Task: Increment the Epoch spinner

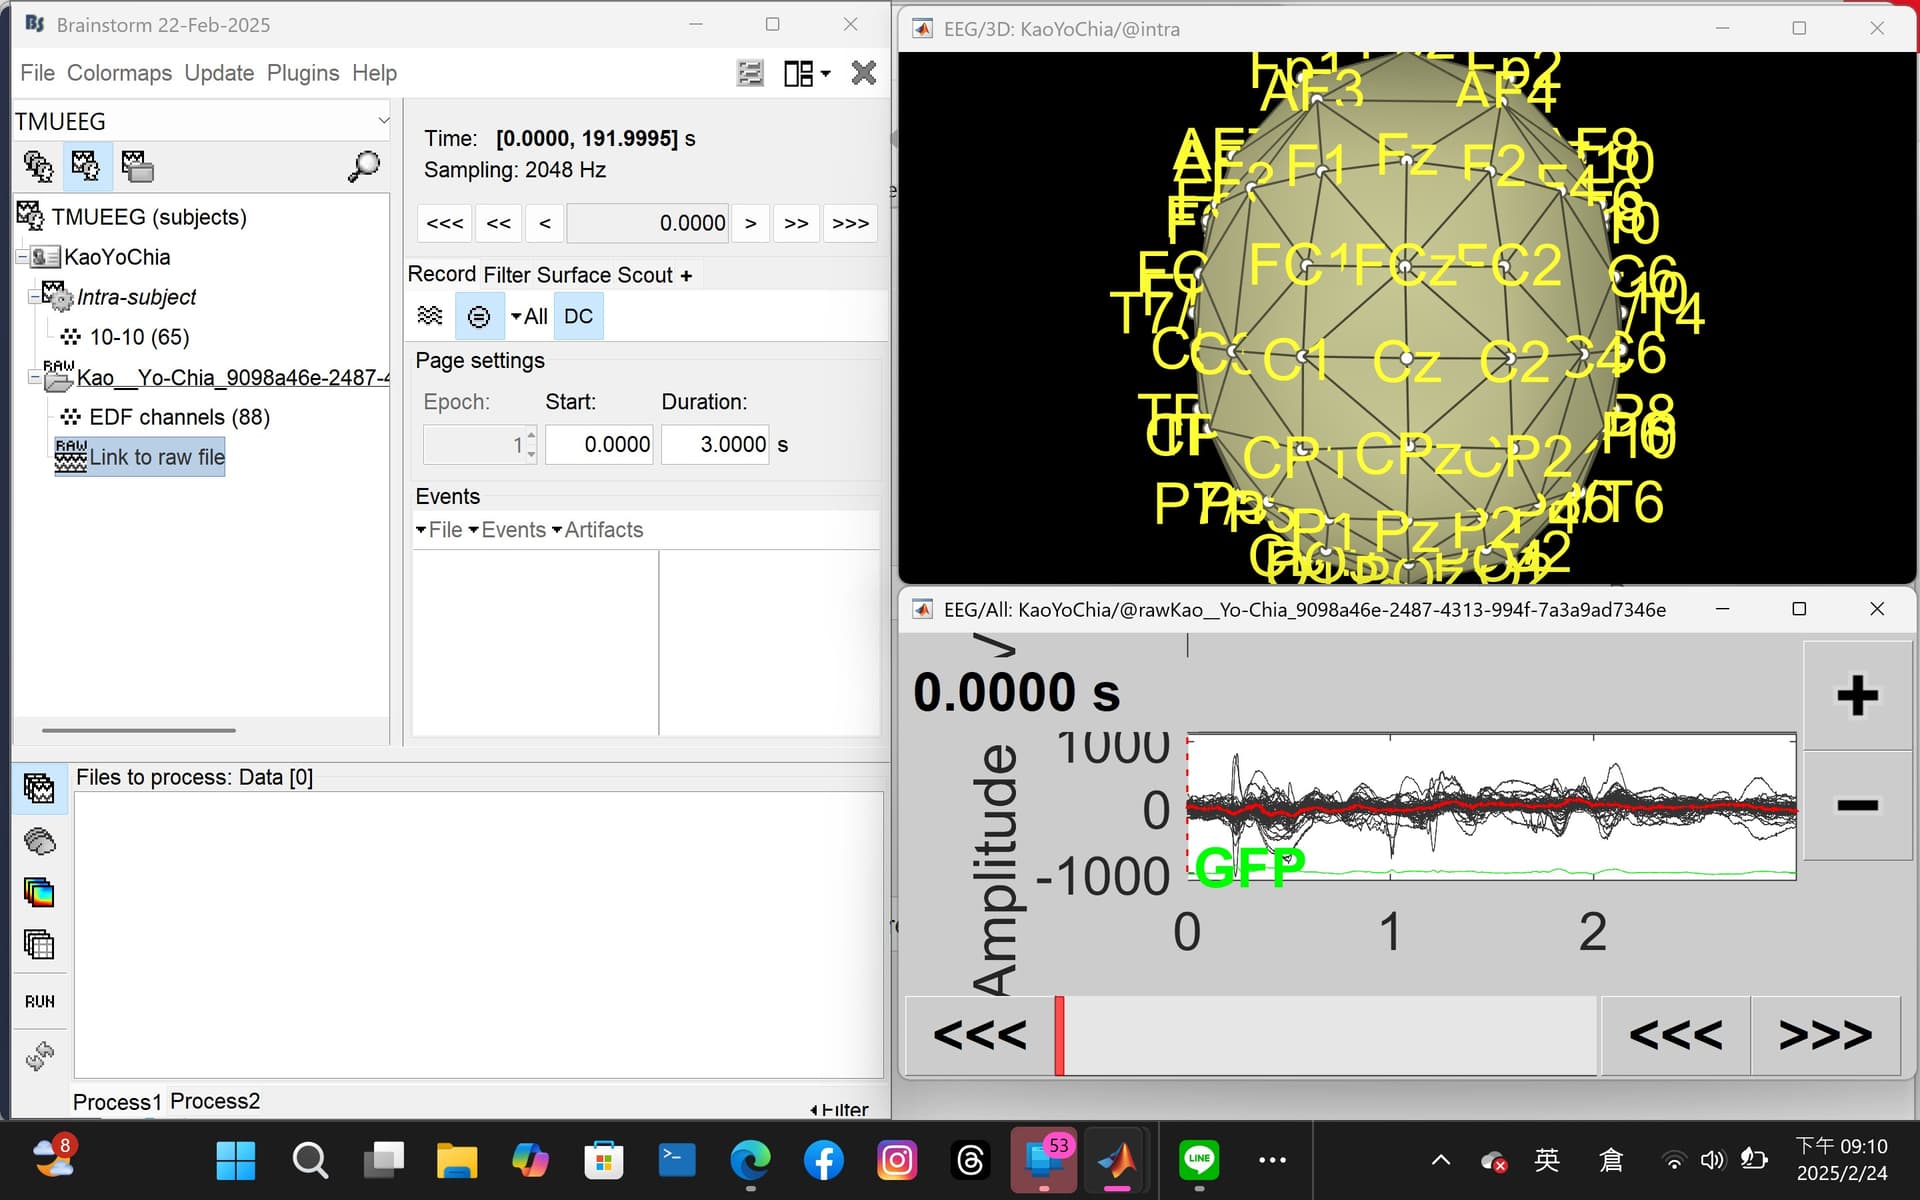Action: point(531,435)
